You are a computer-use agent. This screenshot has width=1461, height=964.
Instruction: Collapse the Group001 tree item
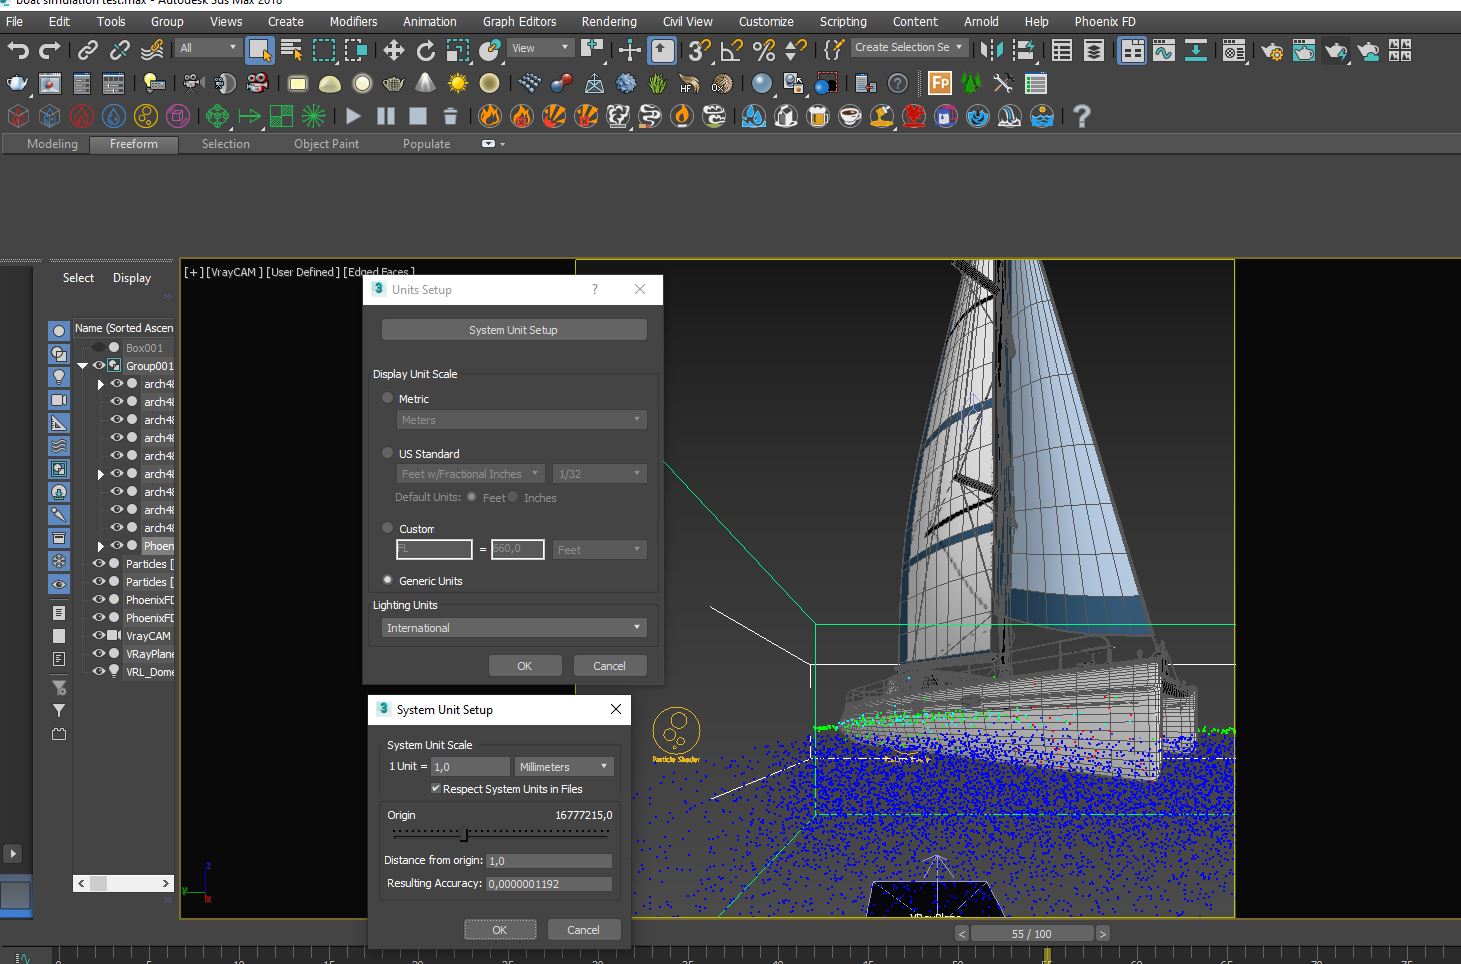coord(82,365)
